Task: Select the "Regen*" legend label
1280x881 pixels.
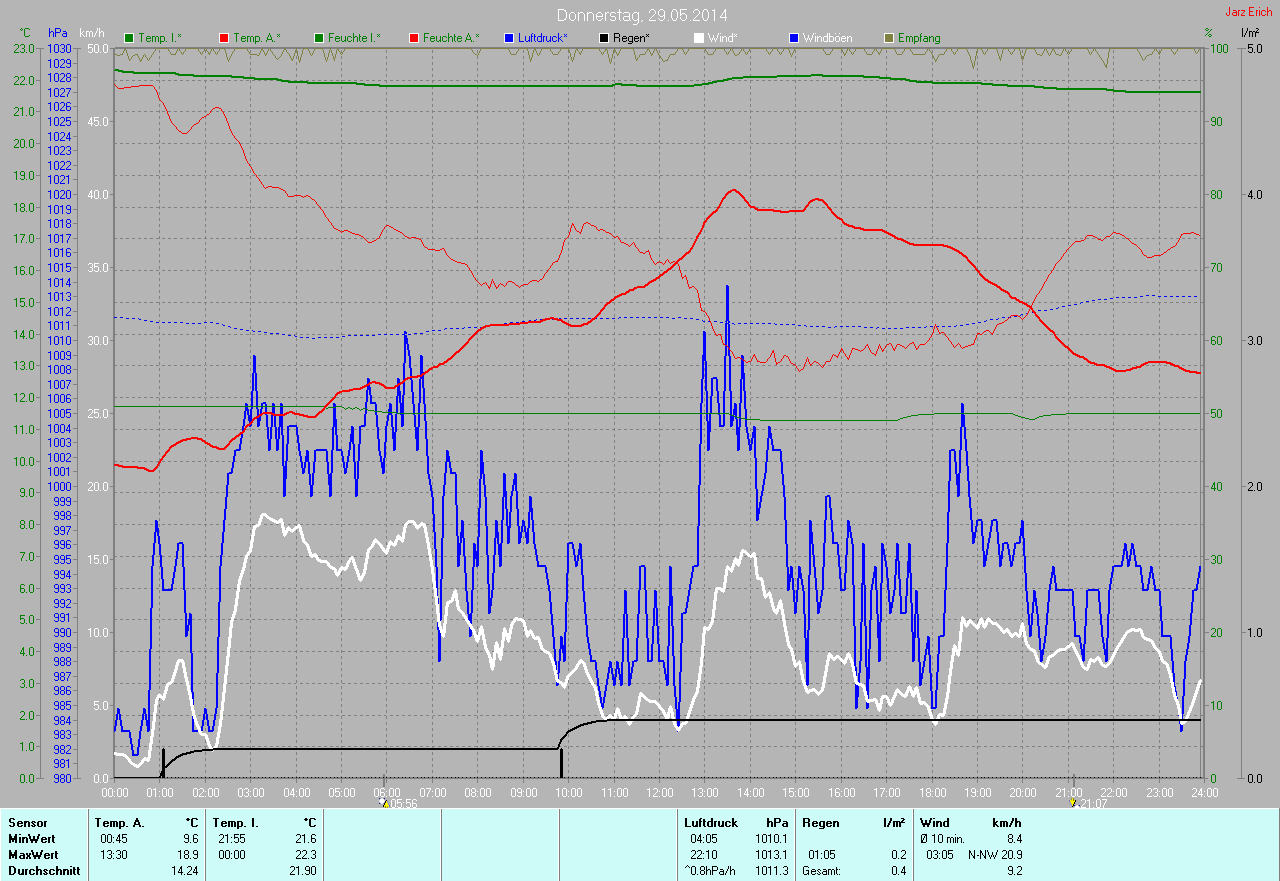Action: point(632,38)
